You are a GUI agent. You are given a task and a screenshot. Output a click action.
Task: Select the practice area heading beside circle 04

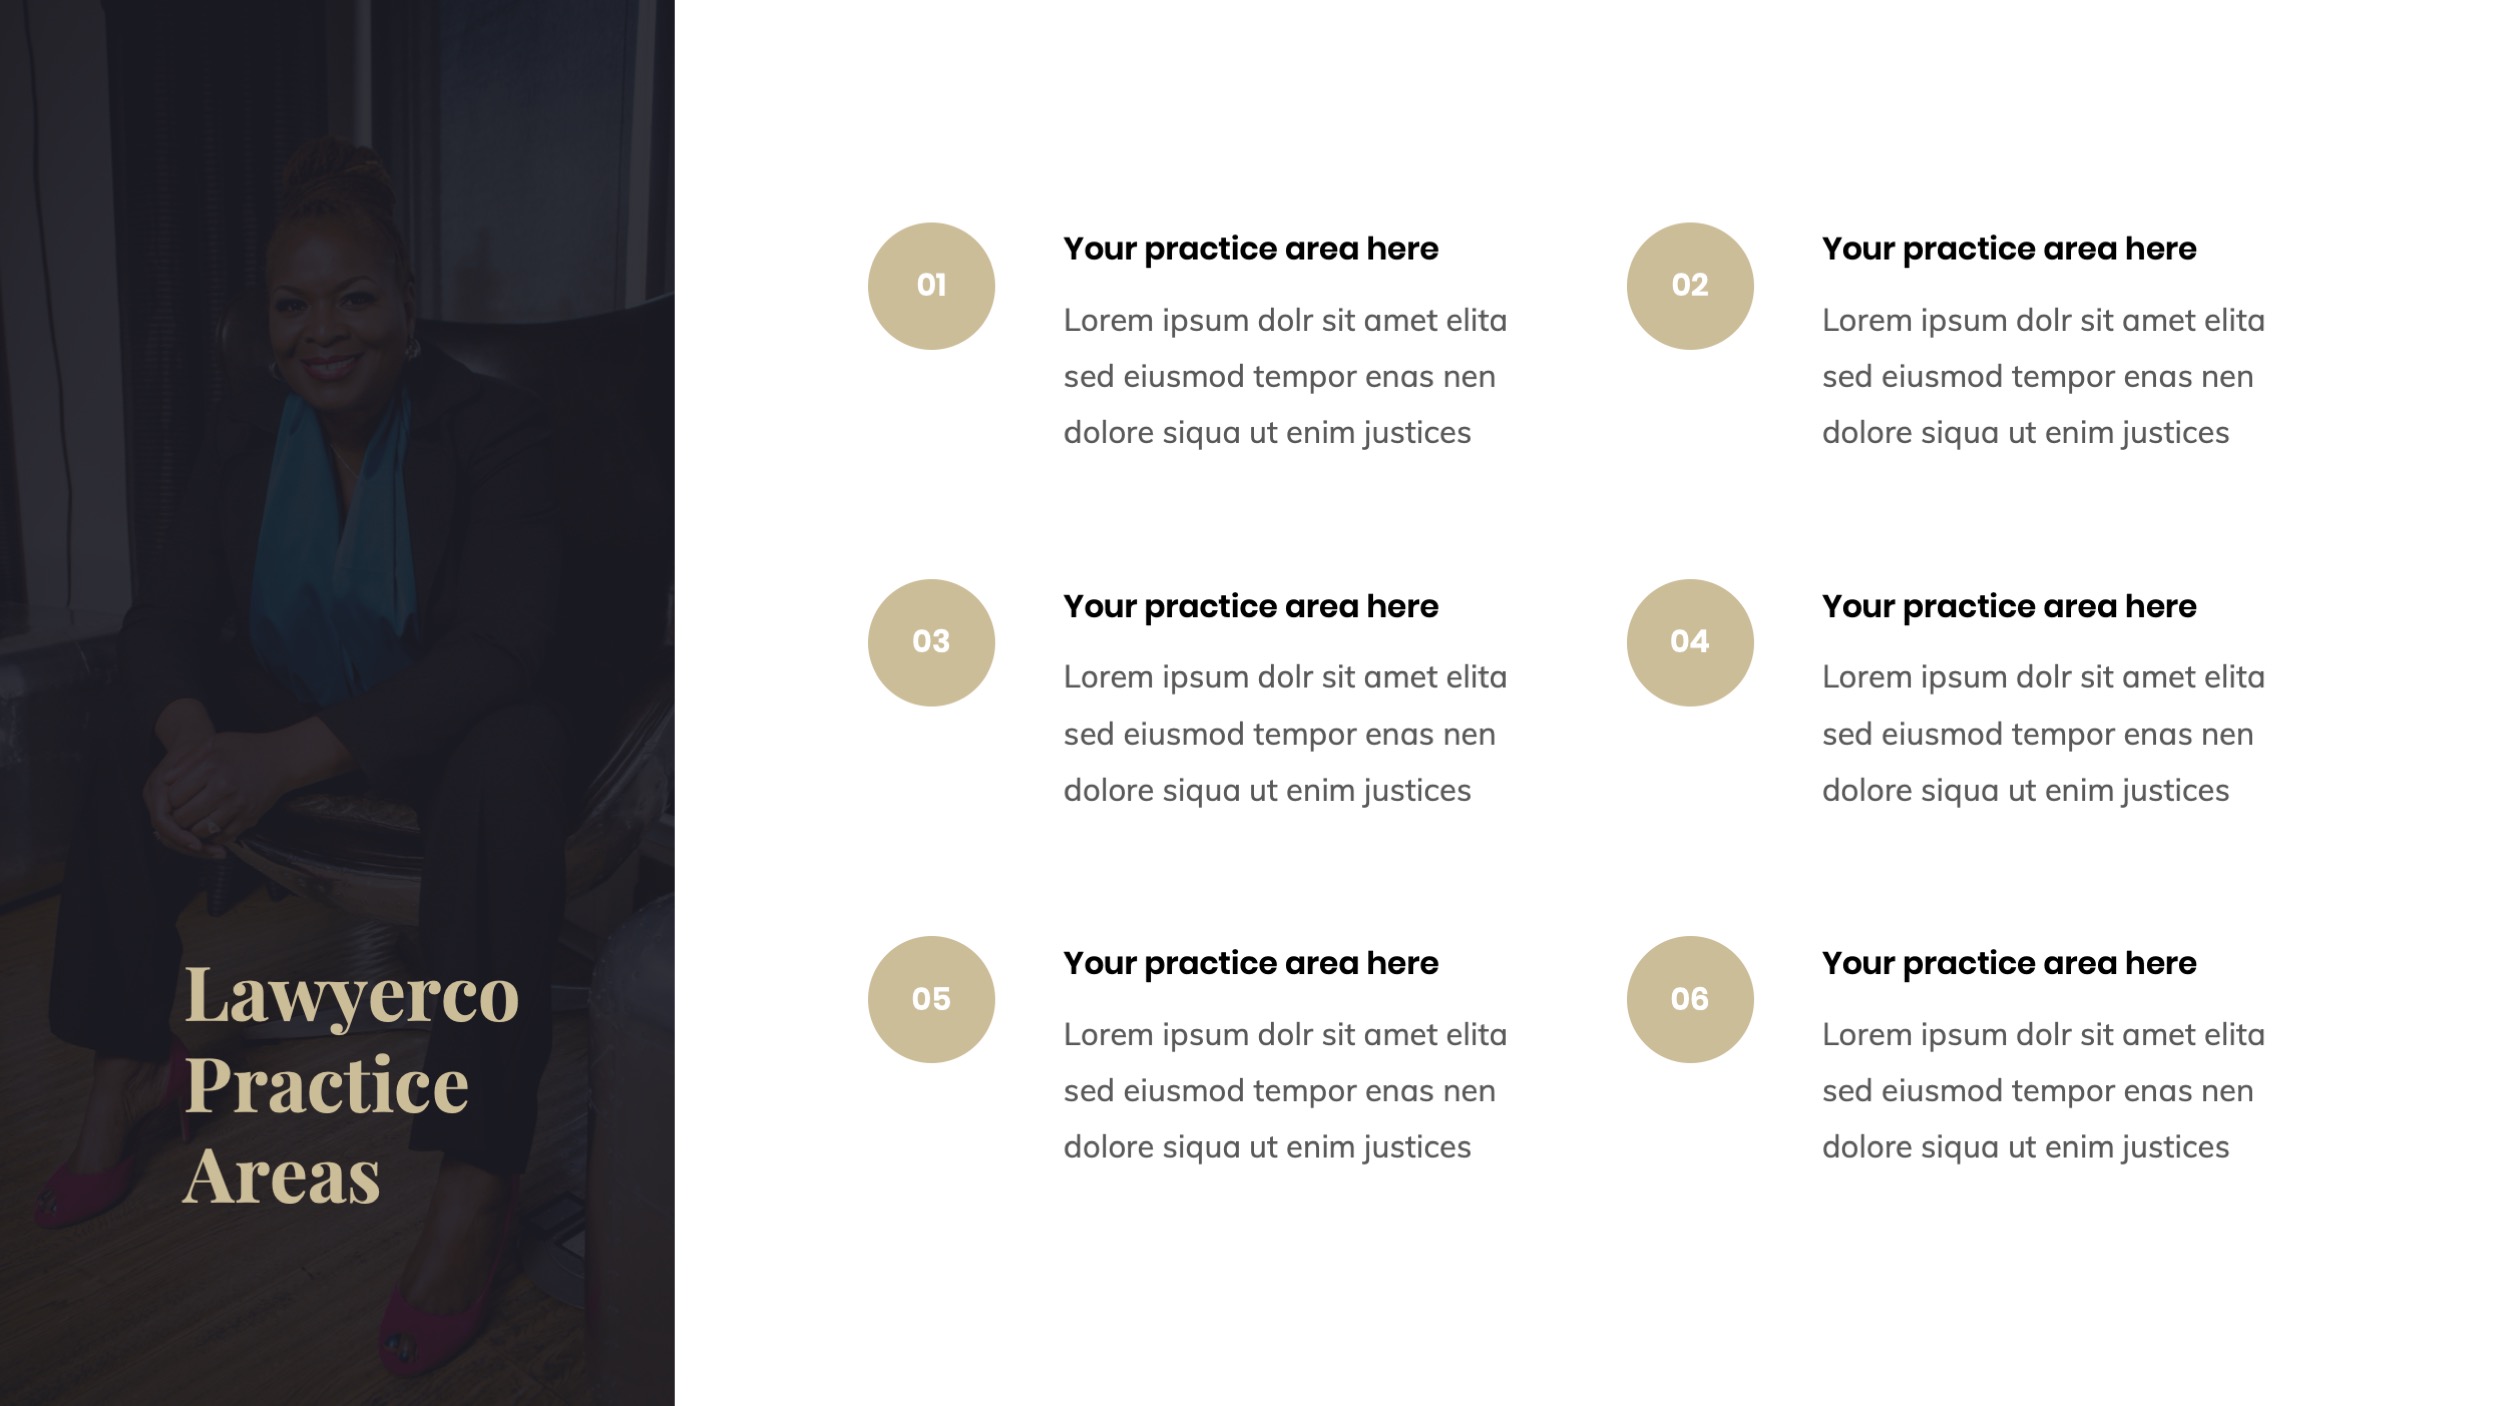(x=2008, y=606)
